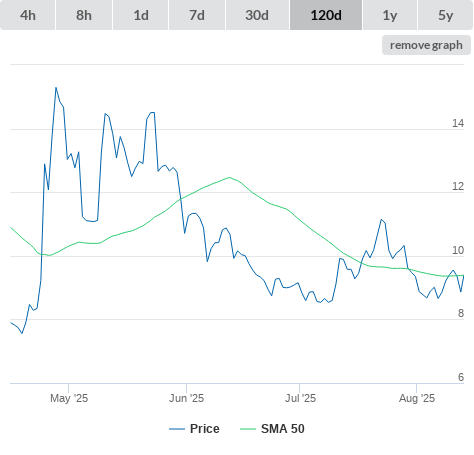Click the 14 value label on the y-axis
Image resolution: width=474 pixels, height=455 pixels.
click(458, 123)
